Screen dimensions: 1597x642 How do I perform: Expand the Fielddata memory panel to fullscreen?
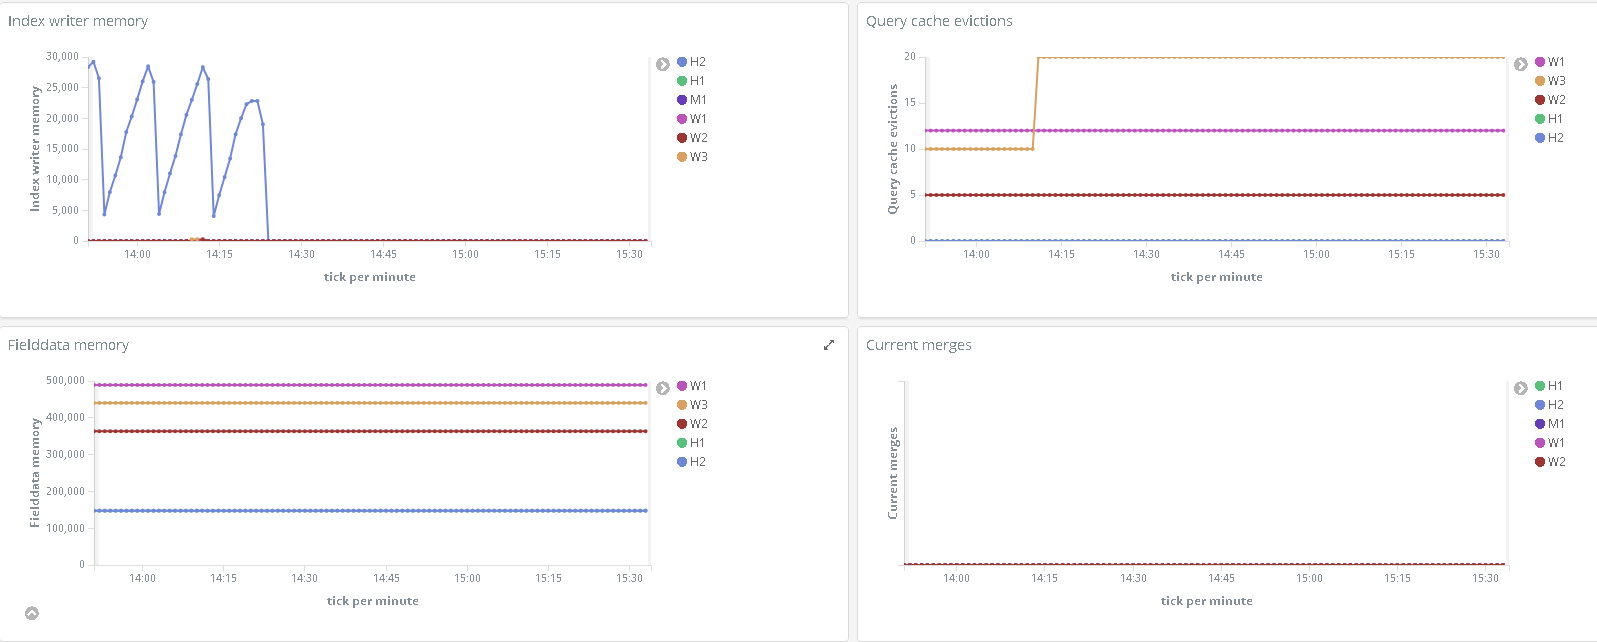pyautogui.click(x=828, y=345)
